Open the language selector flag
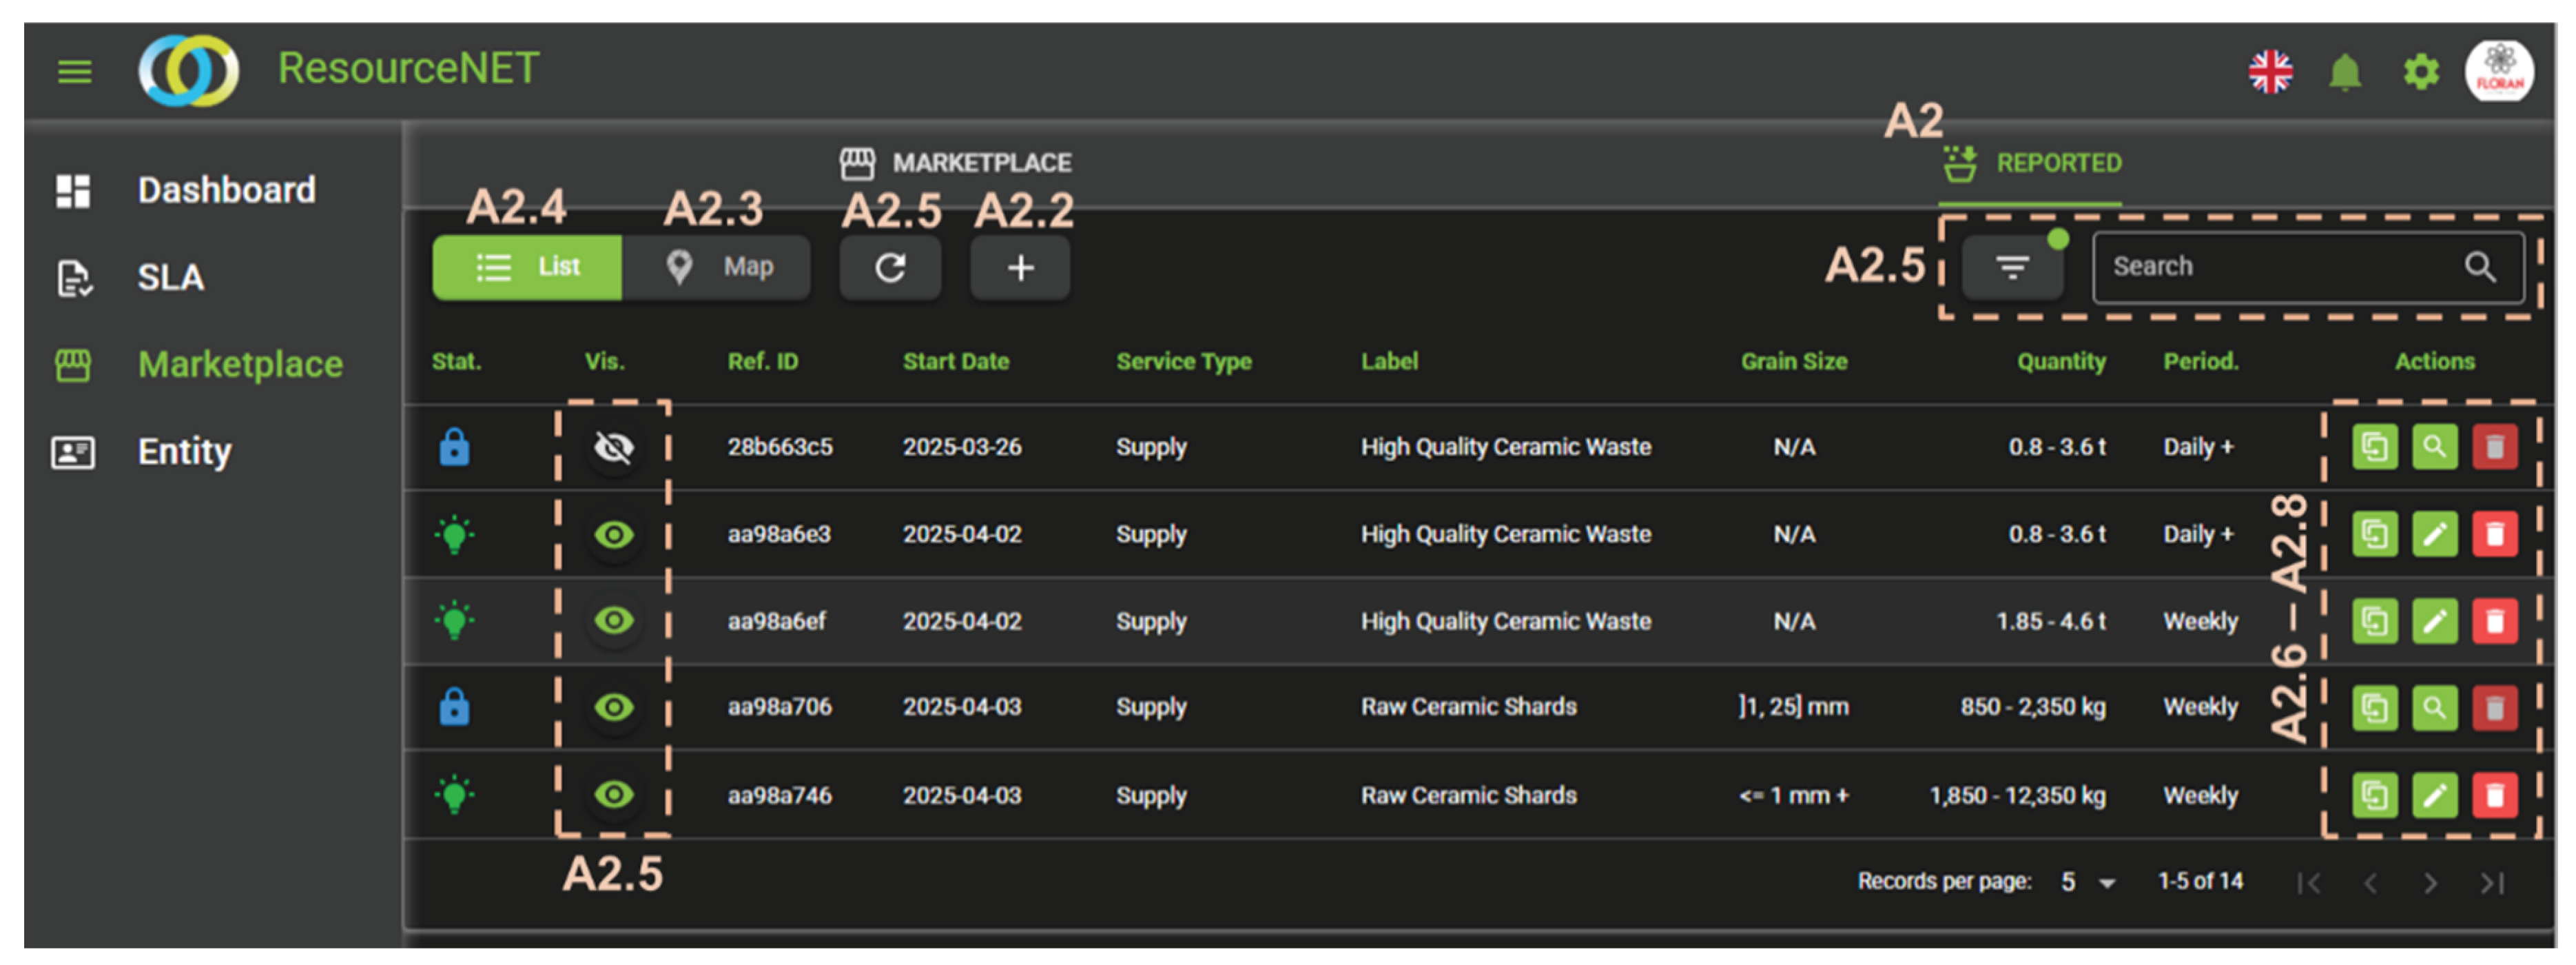 point(2272,71)
